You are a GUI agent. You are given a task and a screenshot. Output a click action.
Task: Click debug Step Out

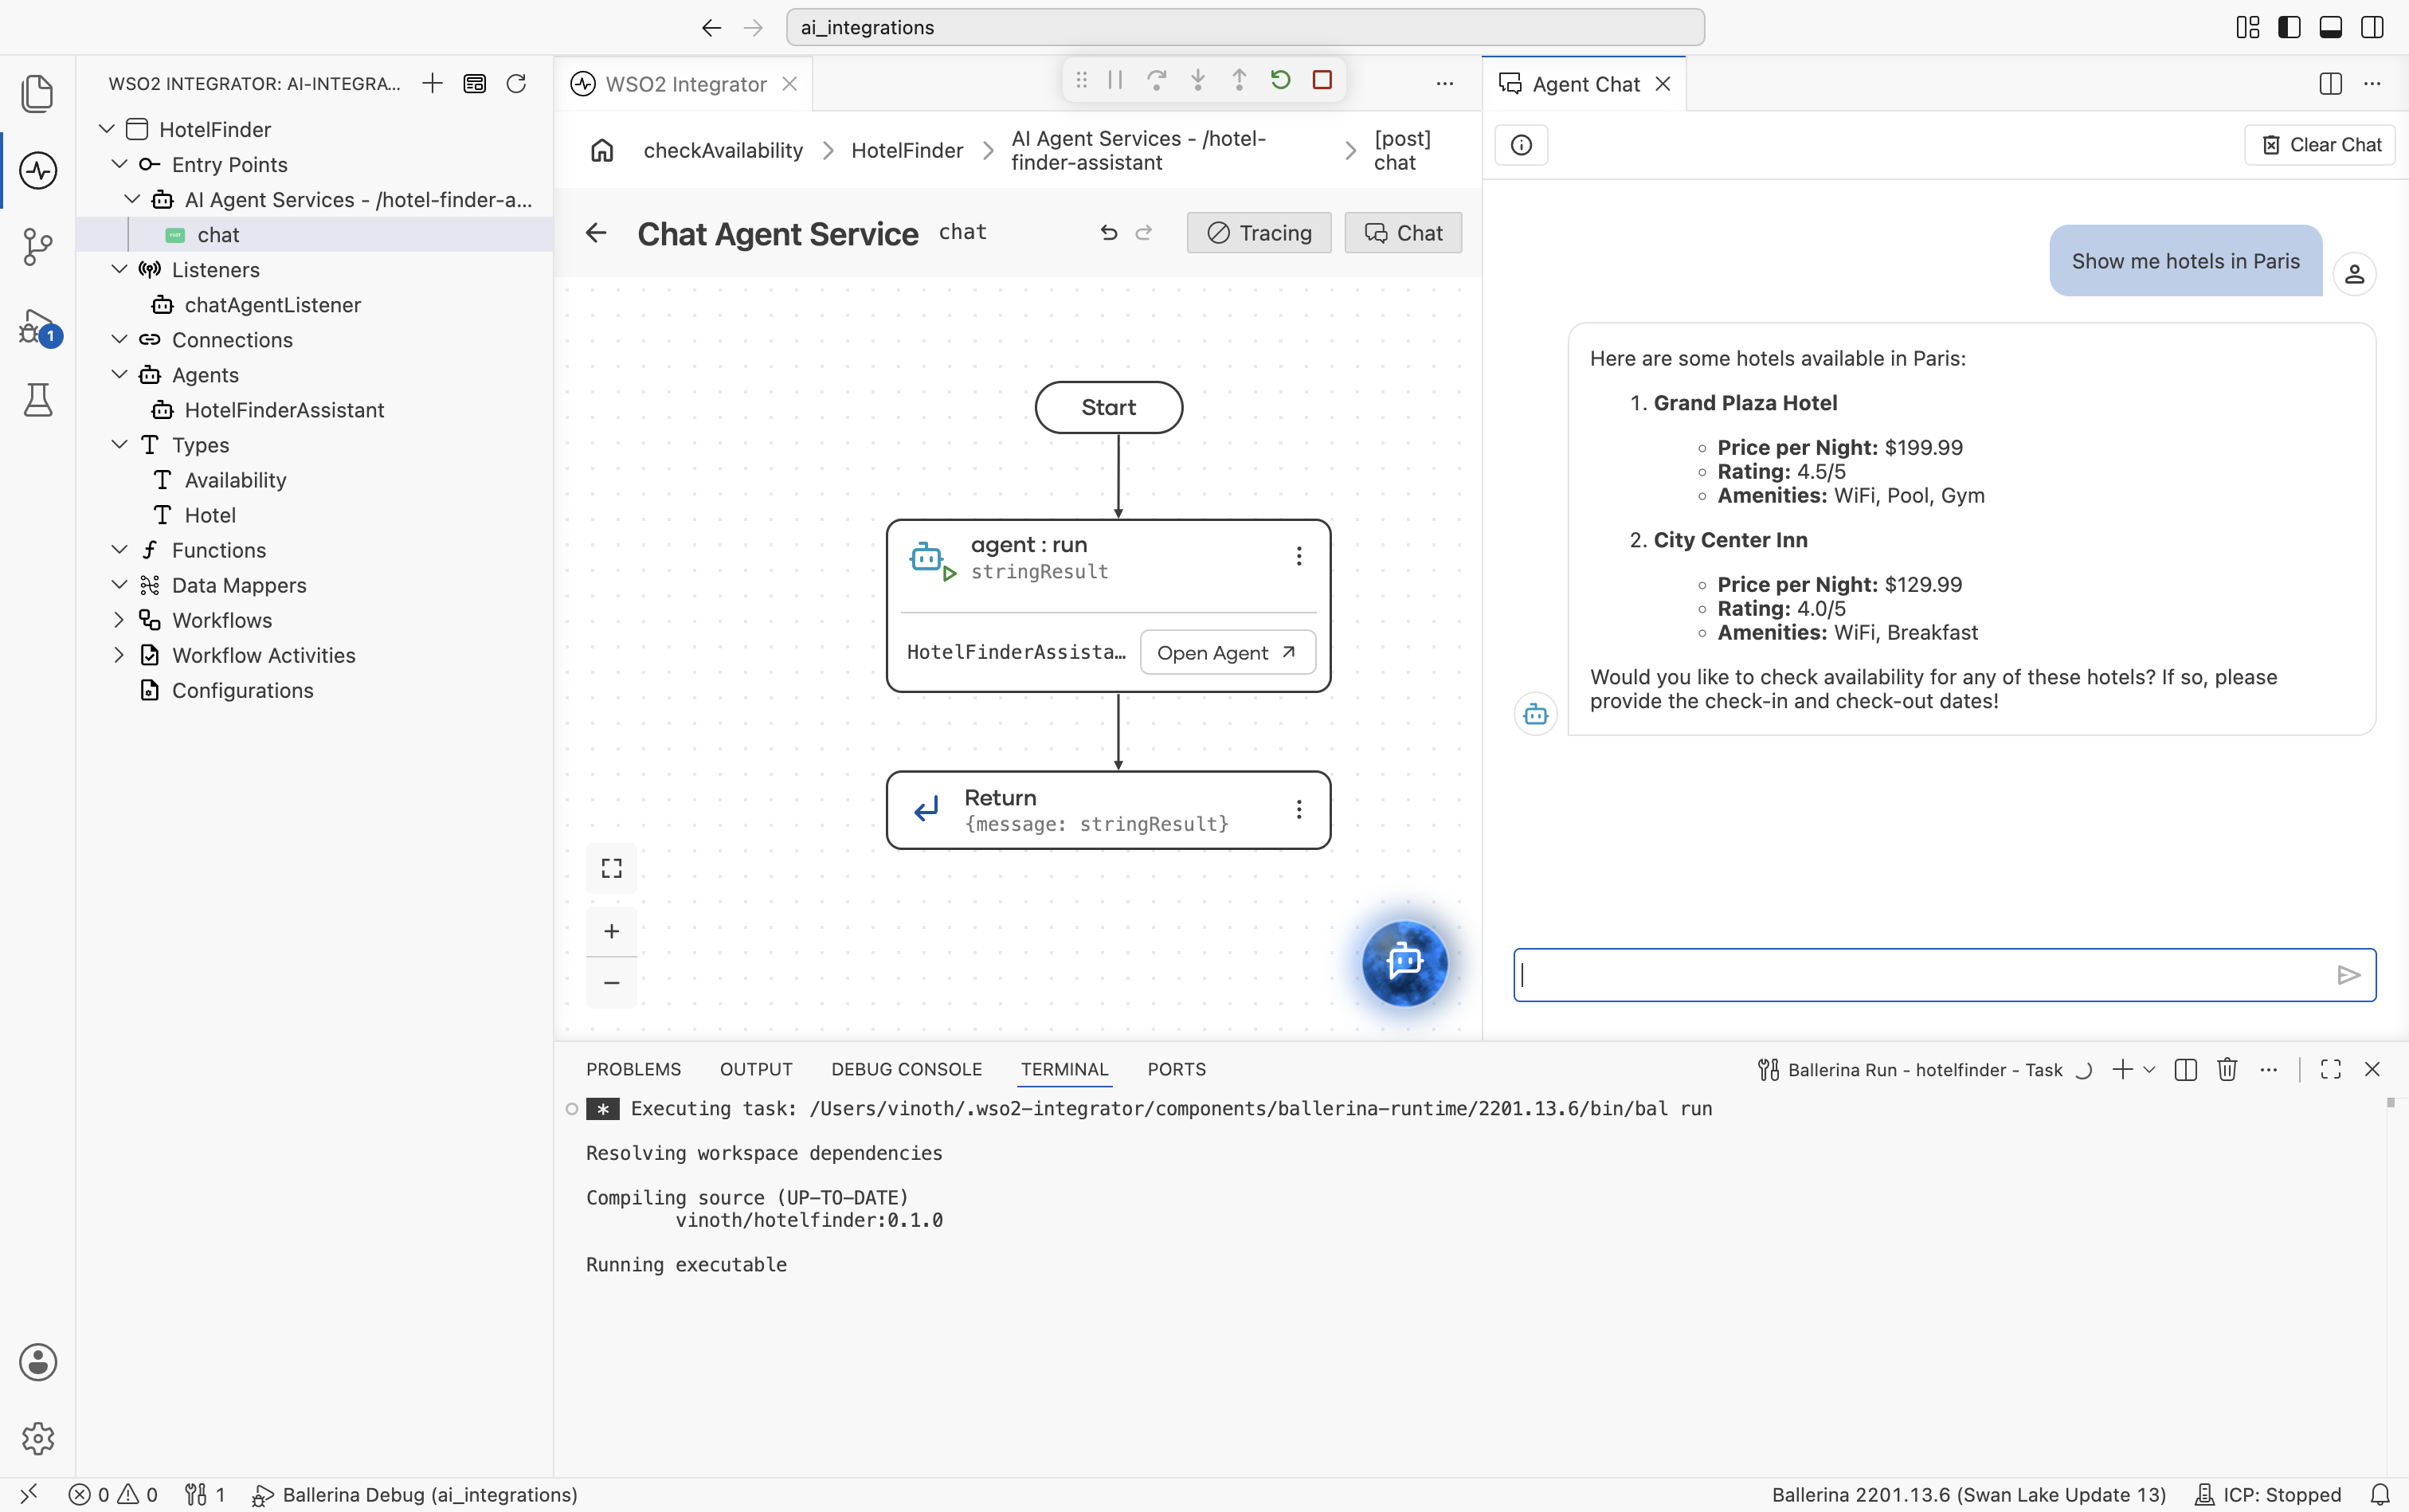tap(1239, 80)
